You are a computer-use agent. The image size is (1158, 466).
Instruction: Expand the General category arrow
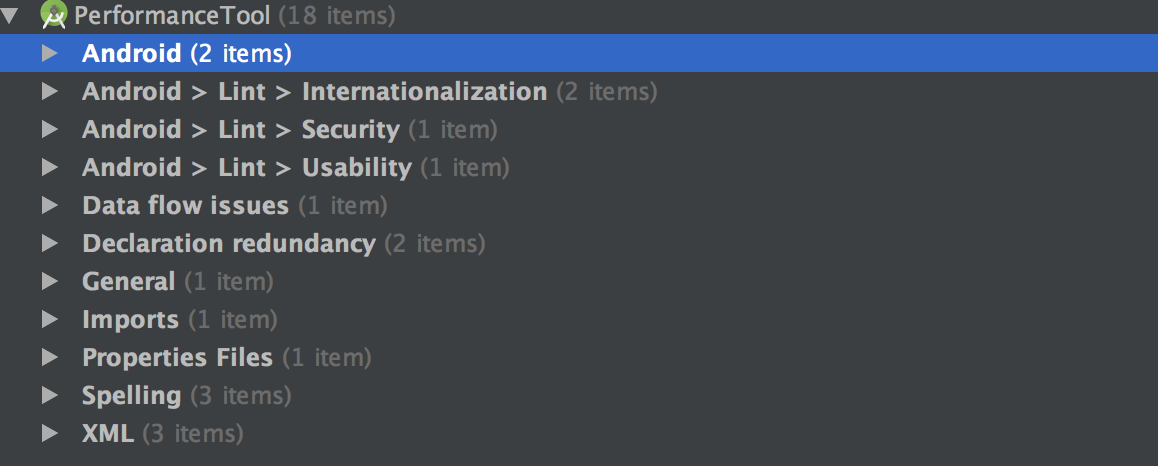pyautogui.click(x=49, y=281)
